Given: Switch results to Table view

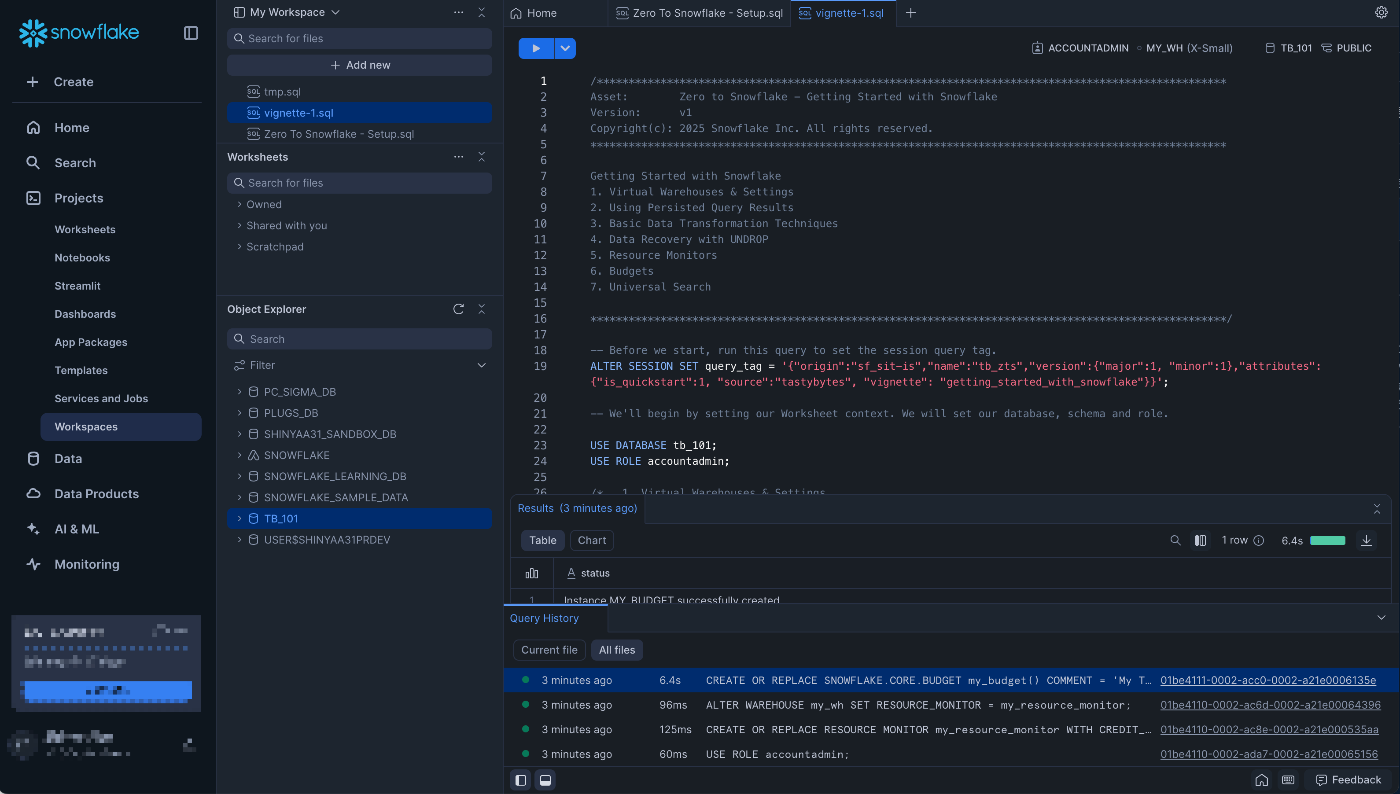Looking at the screenshot, I should point(543,540).
